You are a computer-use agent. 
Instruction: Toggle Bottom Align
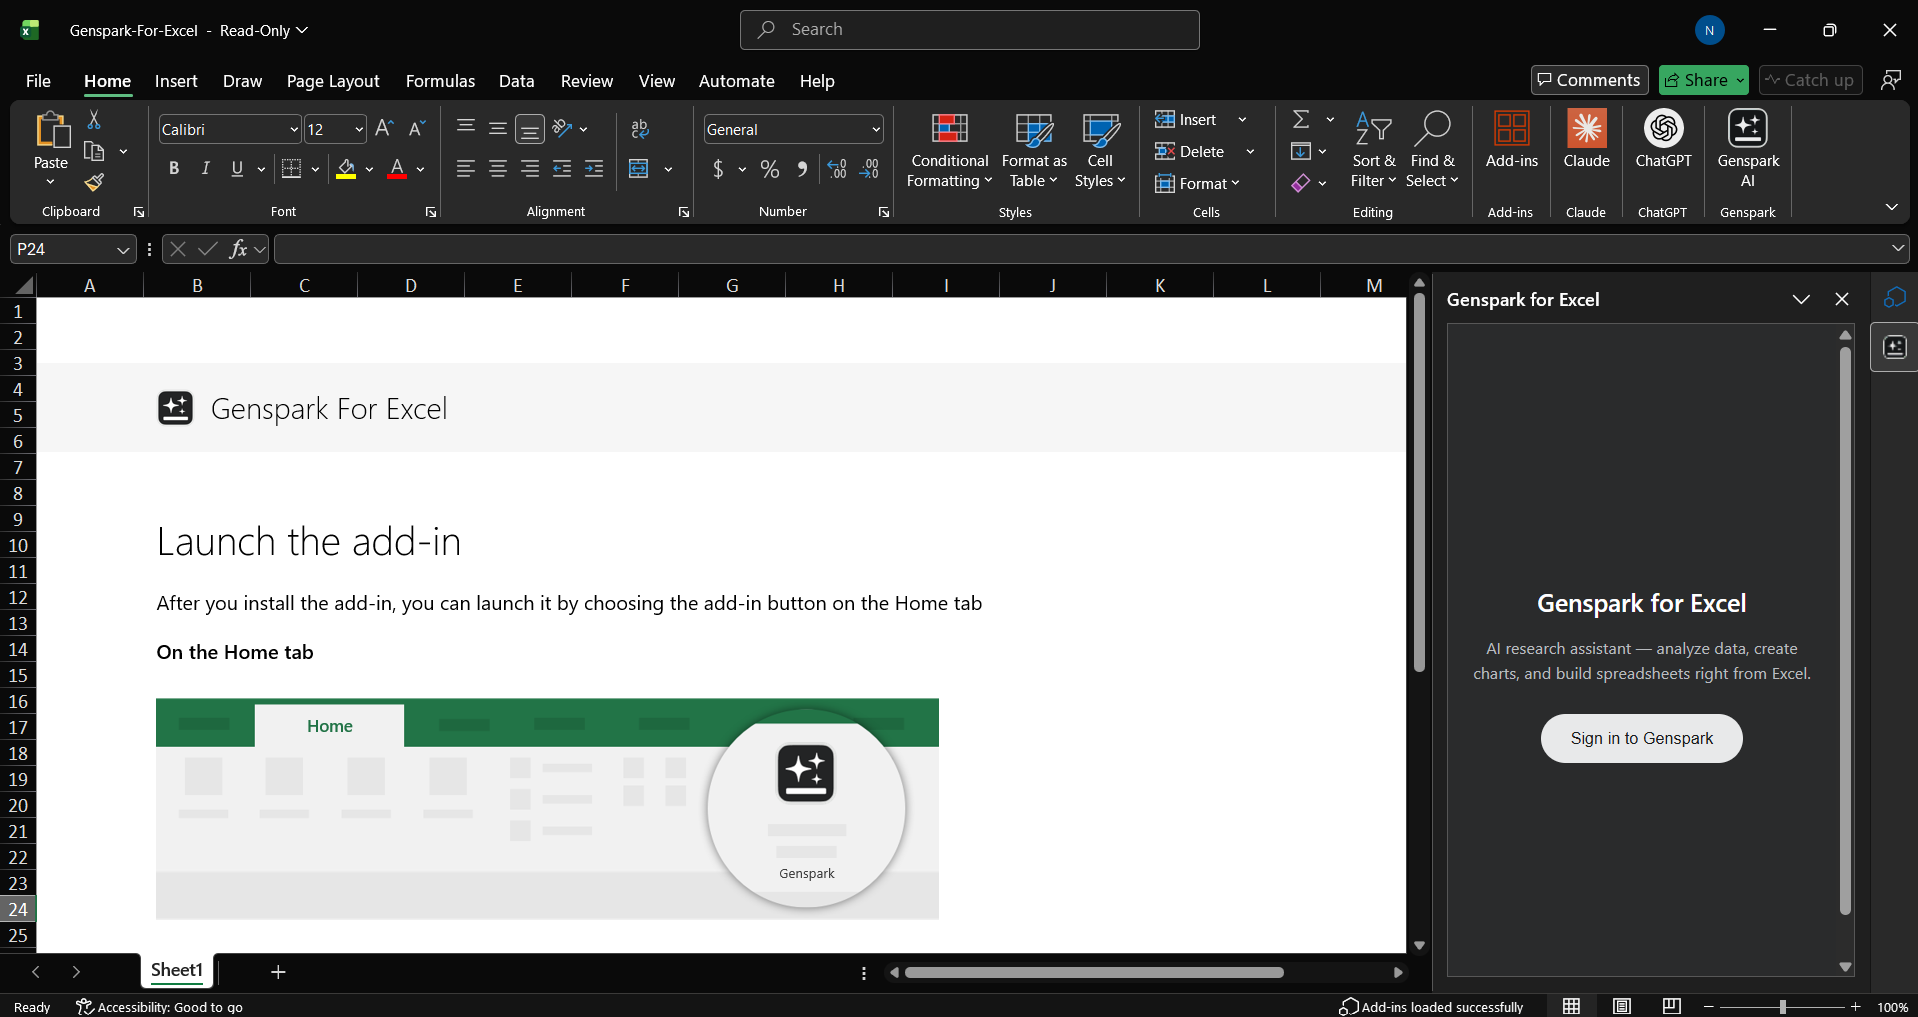pos(529,128)
